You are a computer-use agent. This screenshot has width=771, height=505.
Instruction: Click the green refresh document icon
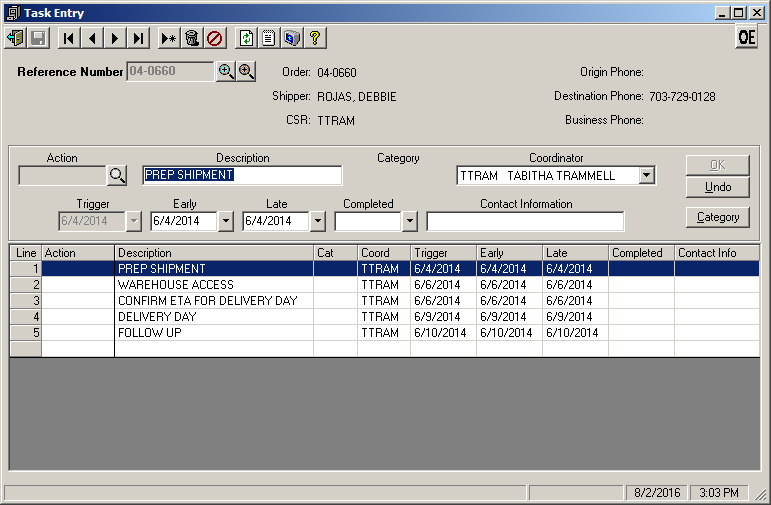[246, 38]
